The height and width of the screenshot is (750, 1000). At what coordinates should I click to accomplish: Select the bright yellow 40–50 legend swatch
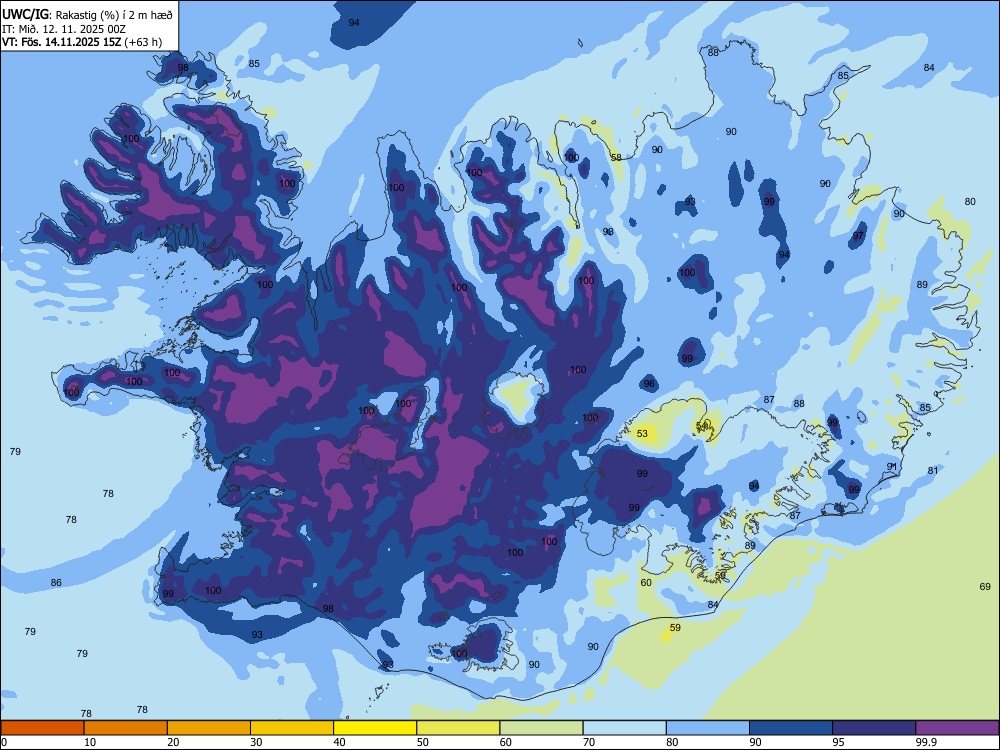point(375,728)
